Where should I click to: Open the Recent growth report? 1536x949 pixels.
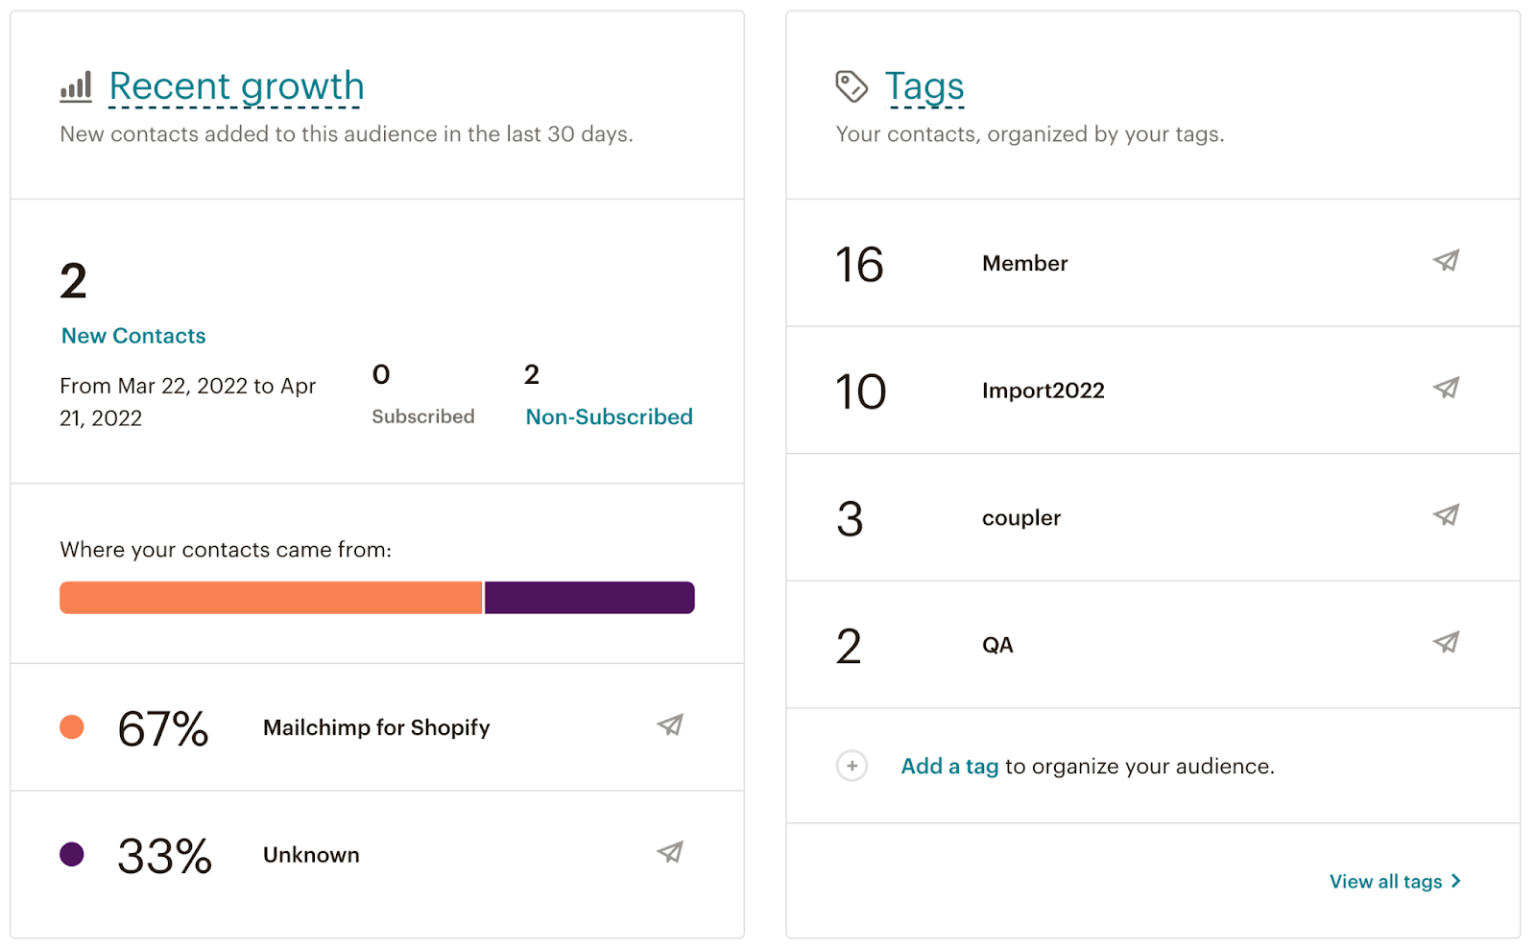tap(236, 86)
